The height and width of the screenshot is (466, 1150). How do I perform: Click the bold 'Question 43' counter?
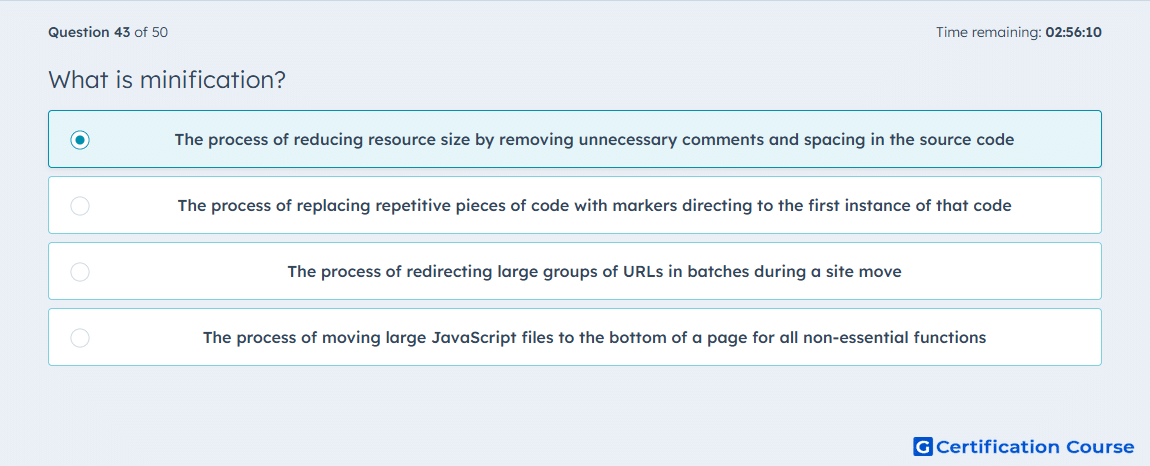pos(89,32)
